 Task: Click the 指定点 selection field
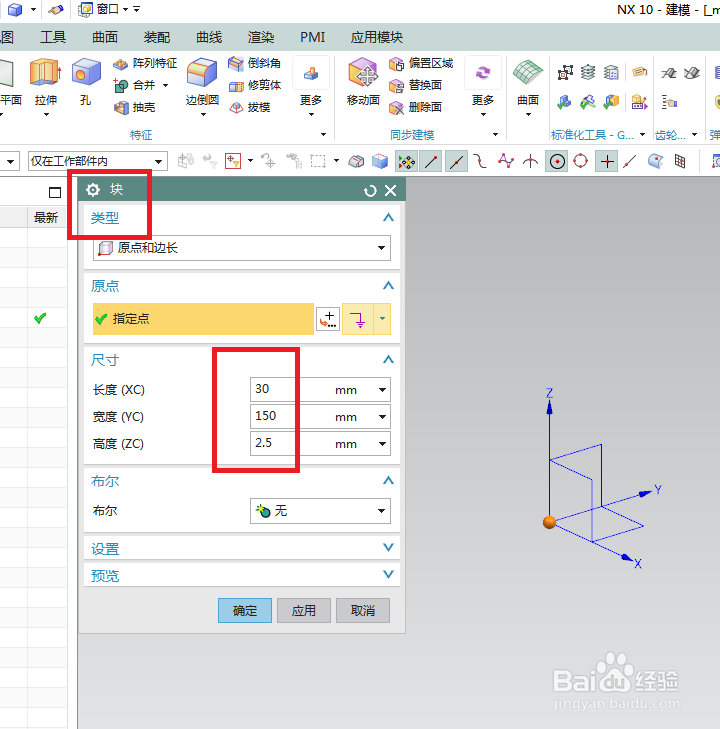(204, 319)
